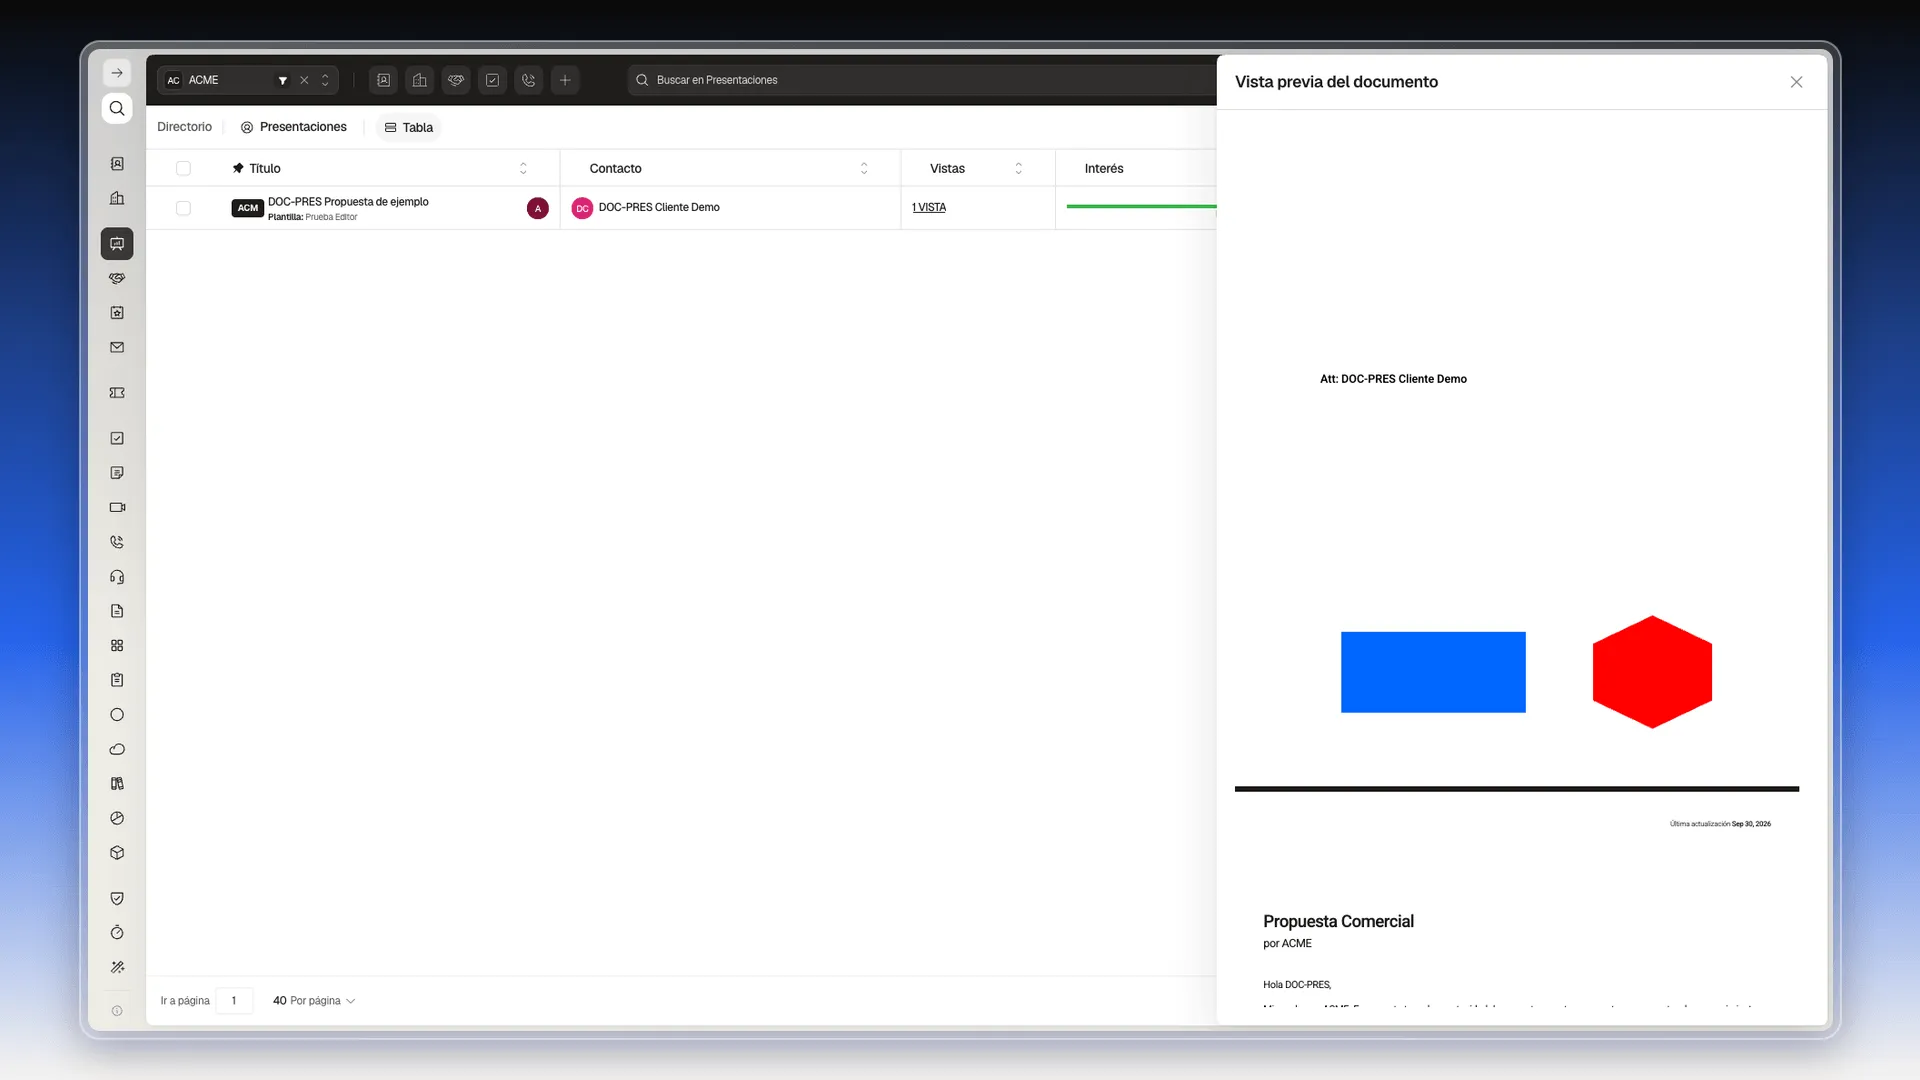Close the Vista previa del documento panel
Image resolution: width=1920 pixels, height=1080 pixels.
pyautogui.click(x=1796, y=82)
